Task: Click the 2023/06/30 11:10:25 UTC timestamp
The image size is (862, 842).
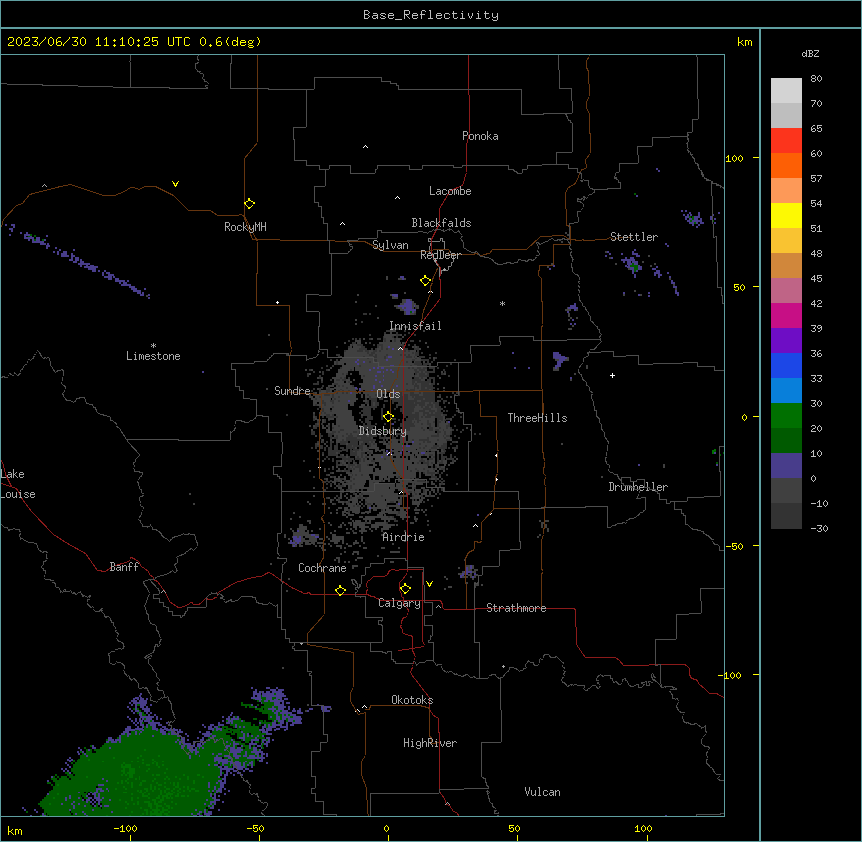Action: click(99, 42)
